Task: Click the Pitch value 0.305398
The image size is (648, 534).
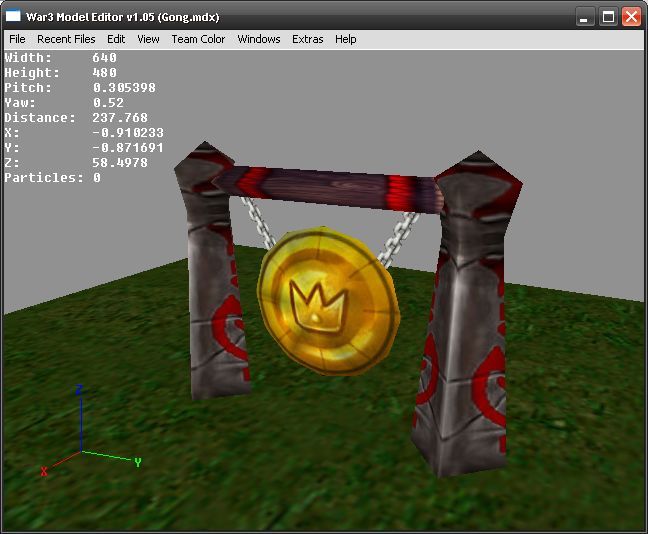Action: 124,88
